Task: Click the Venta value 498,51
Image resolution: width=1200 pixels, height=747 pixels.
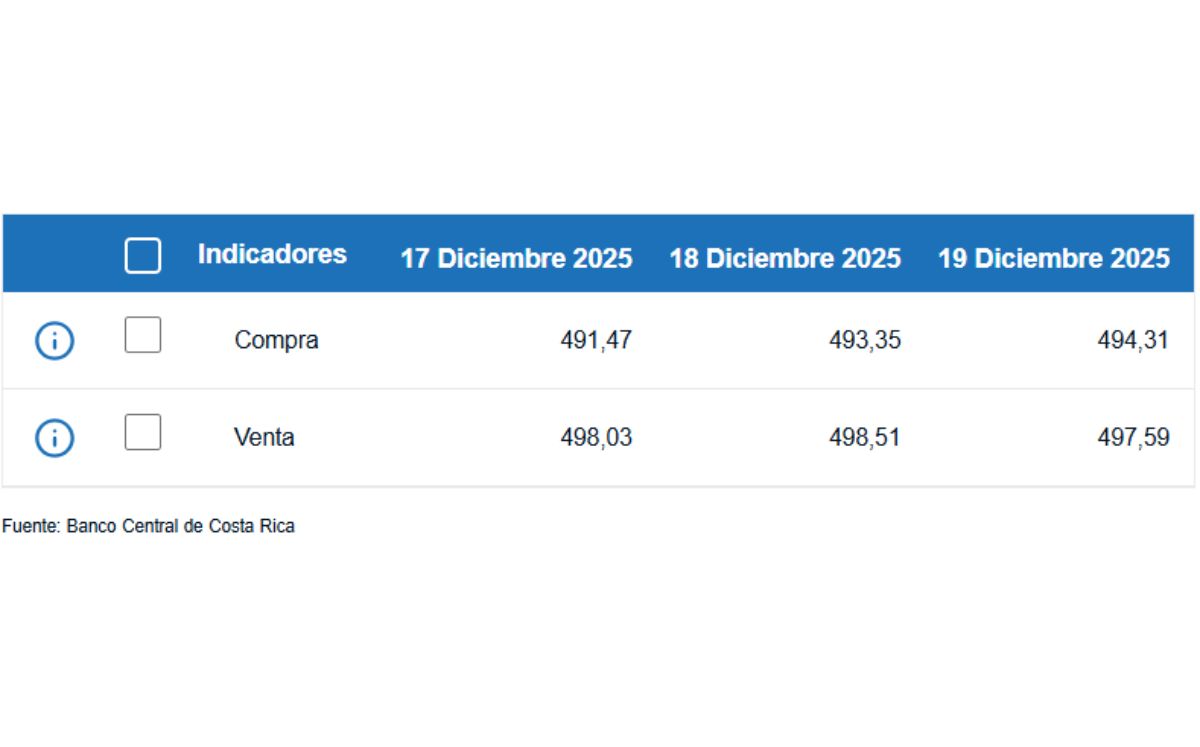Action: click(864, 437)
